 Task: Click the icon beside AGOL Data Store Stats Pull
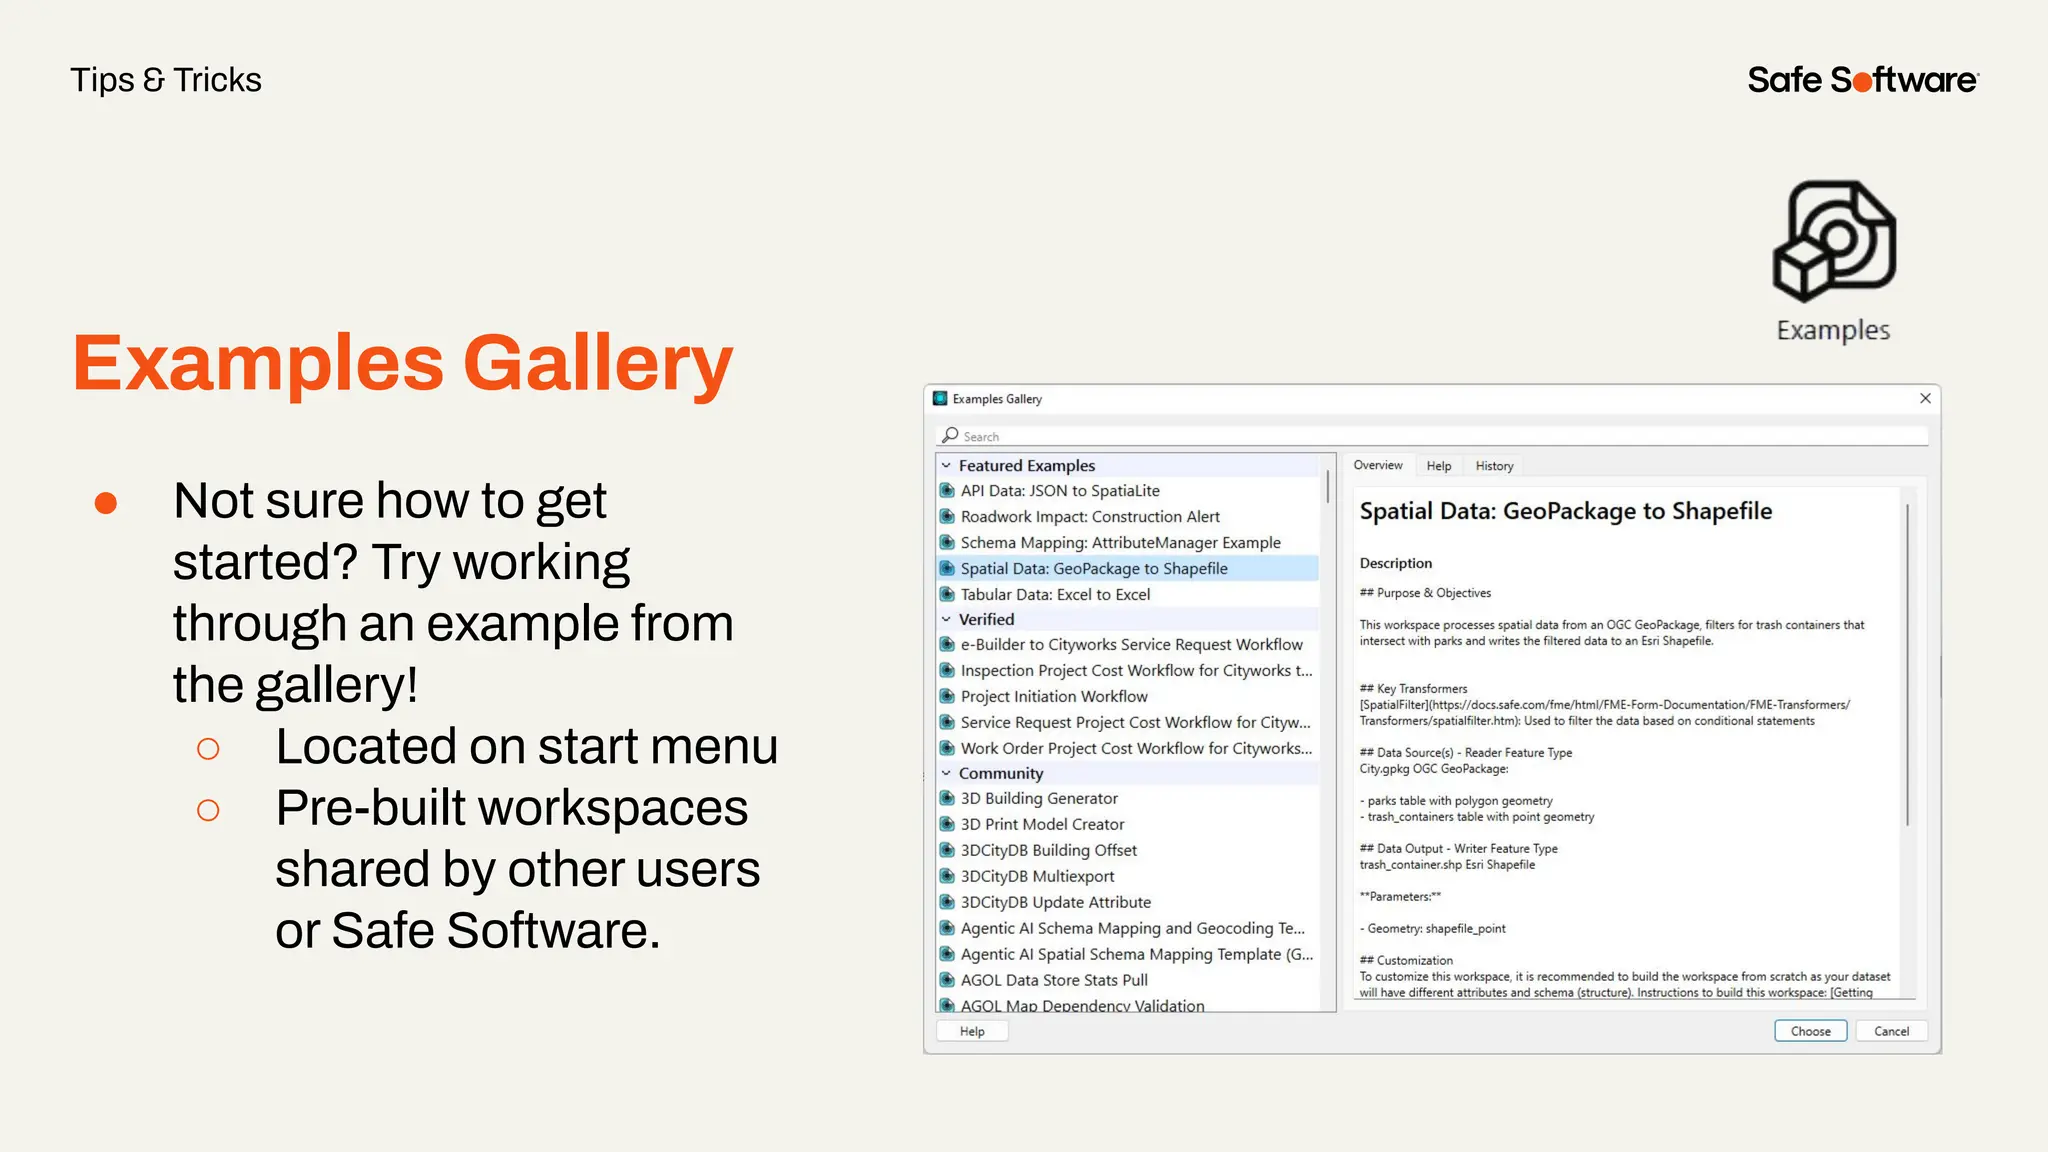point(947,980)
